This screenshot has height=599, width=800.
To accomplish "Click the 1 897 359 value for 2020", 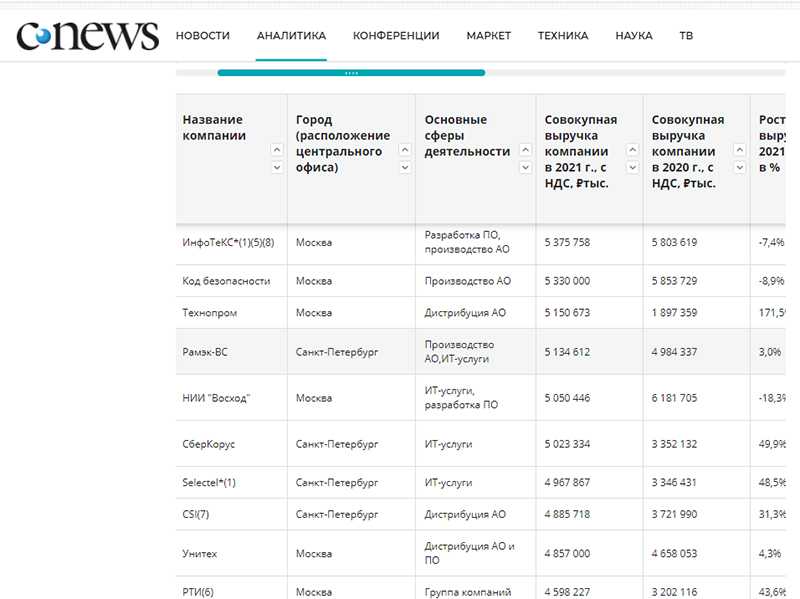I will [674, 312].
